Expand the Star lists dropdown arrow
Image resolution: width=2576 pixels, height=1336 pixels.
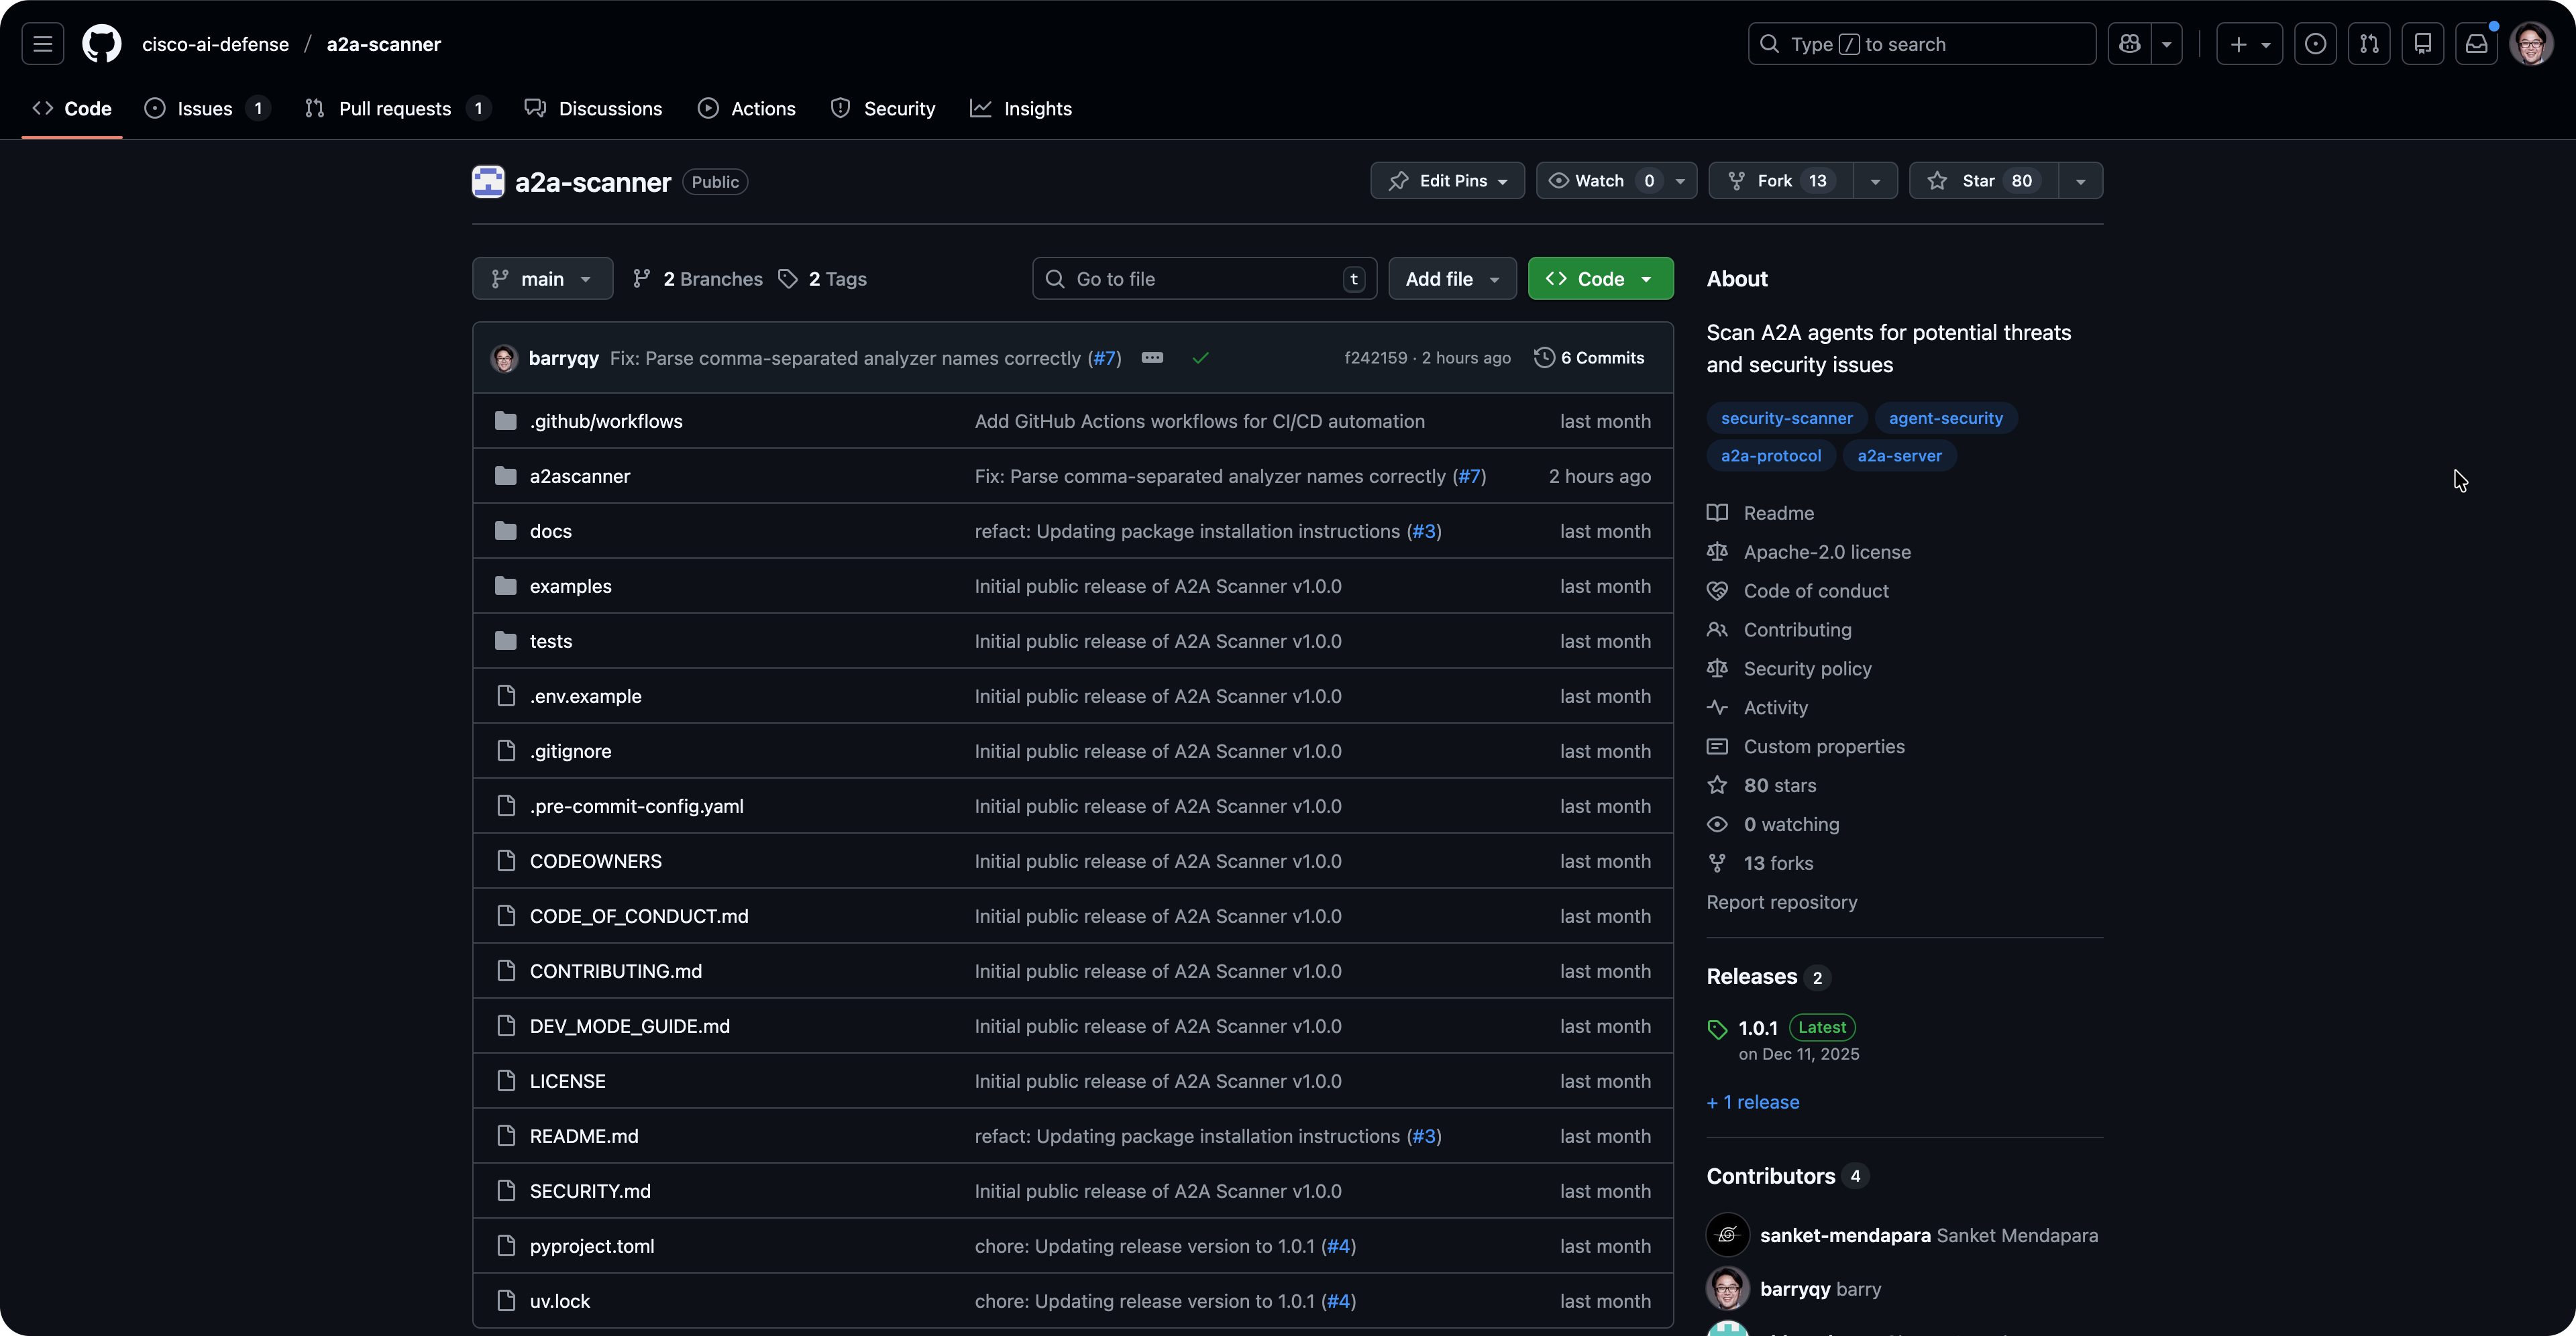click(x=2080, y=181)
